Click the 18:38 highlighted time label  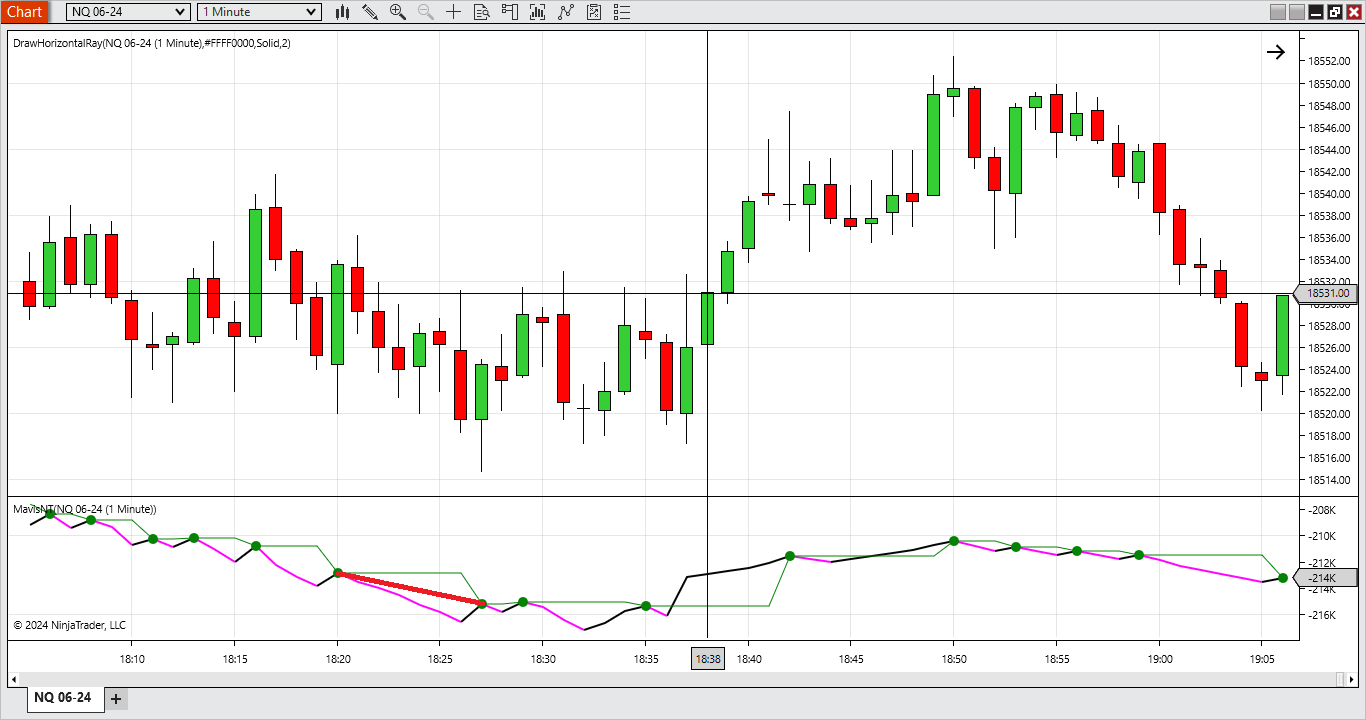pyautogui.click(x=708, y=659)
